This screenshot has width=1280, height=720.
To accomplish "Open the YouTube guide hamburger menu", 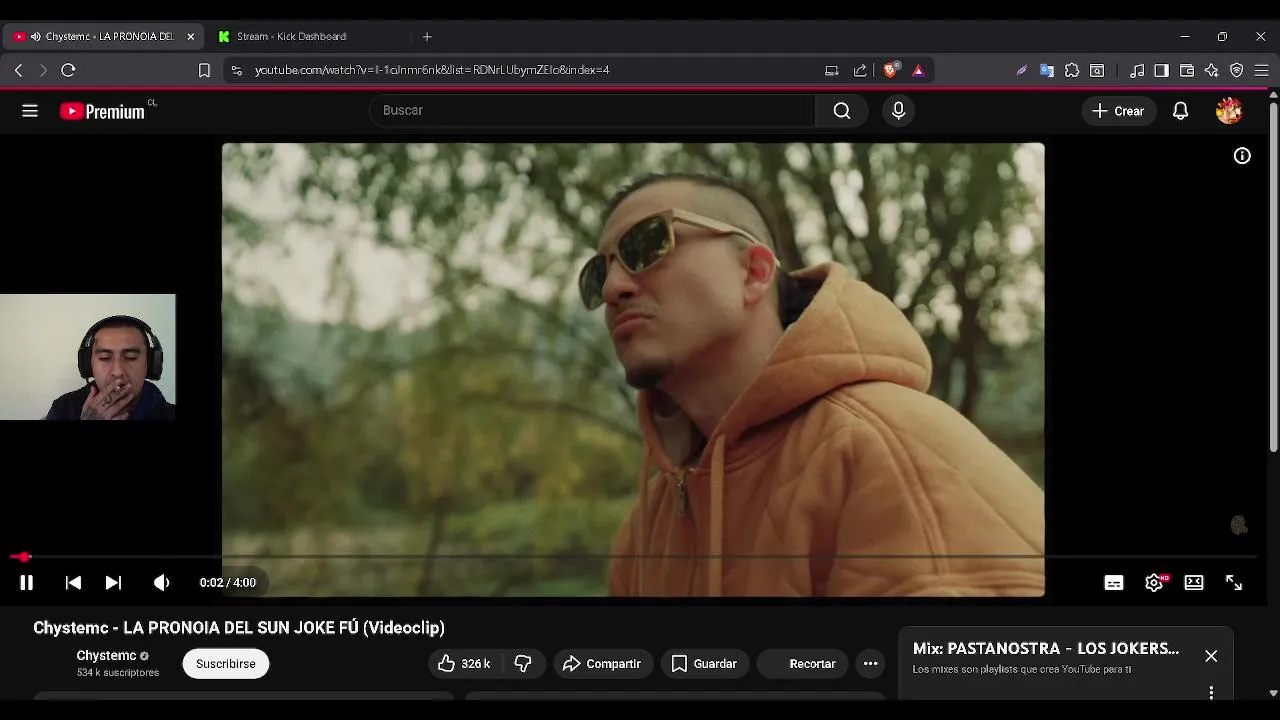I will [x=30, y=111].
